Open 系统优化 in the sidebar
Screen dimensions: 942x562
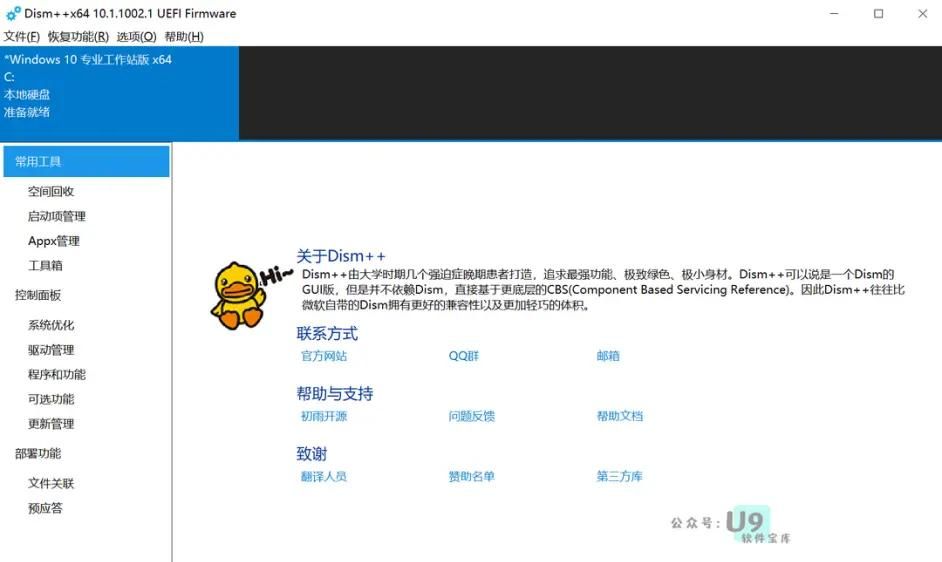click(x=51, y=325)
